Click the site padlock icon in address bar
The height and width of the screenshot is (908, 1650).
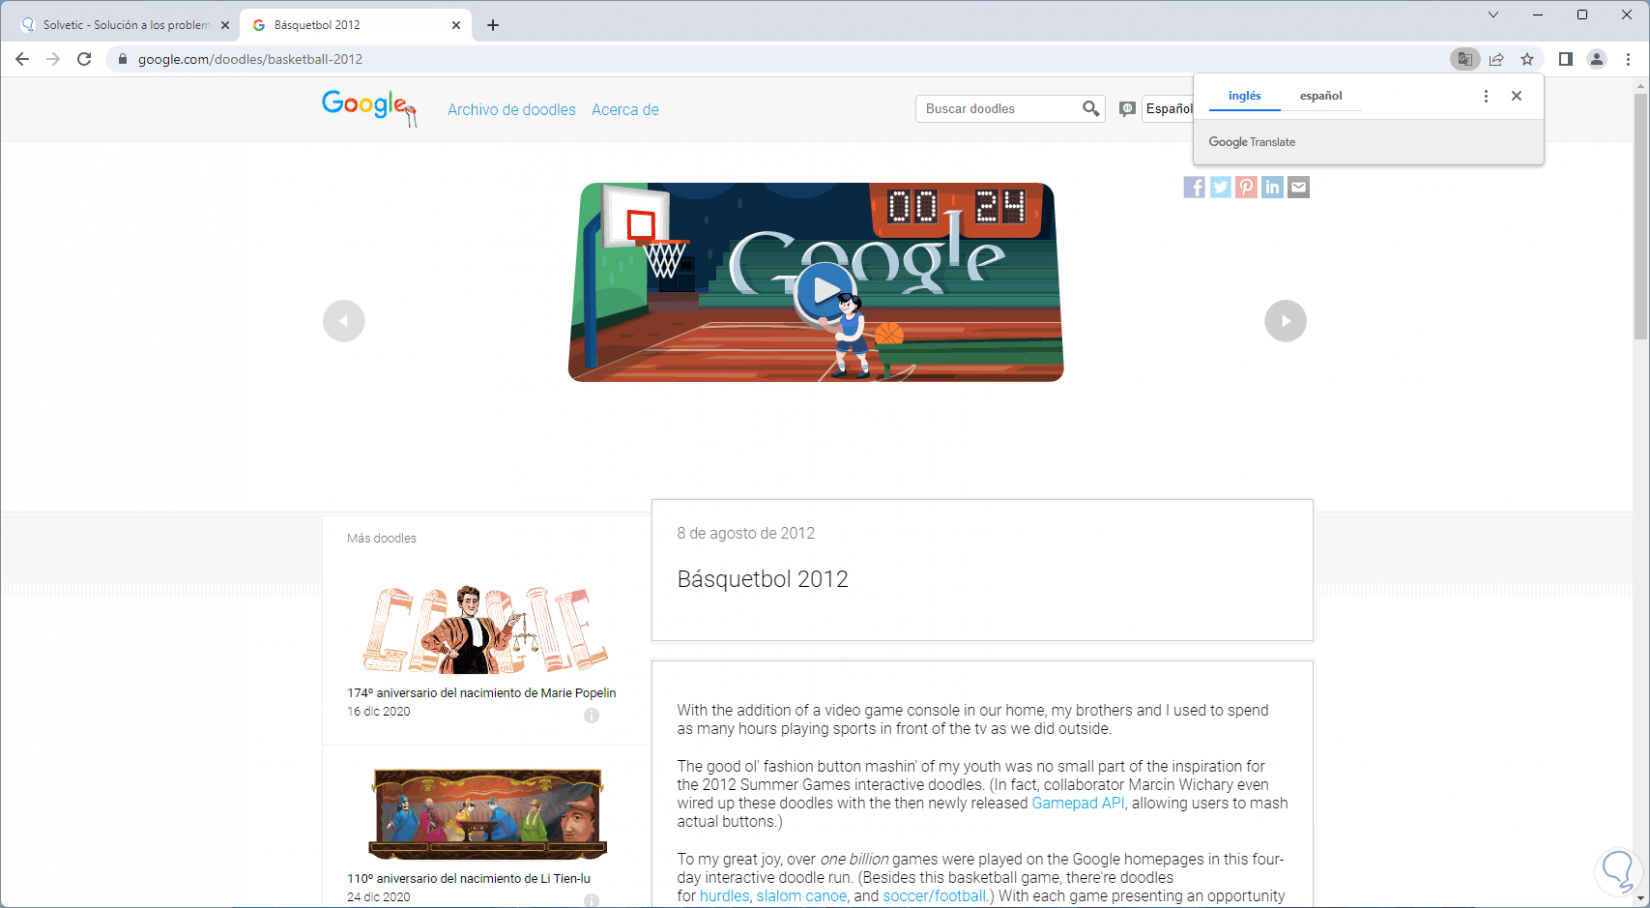tap(123, 59)
